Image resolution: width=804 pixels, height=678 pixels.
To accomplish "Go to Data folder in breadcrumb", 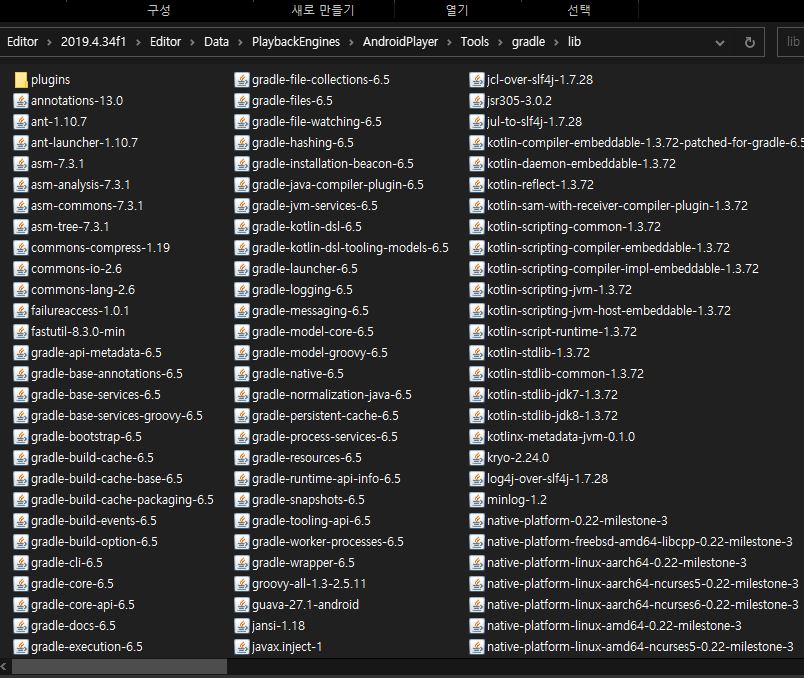I will pyautogui.click(x=216, y=42).
